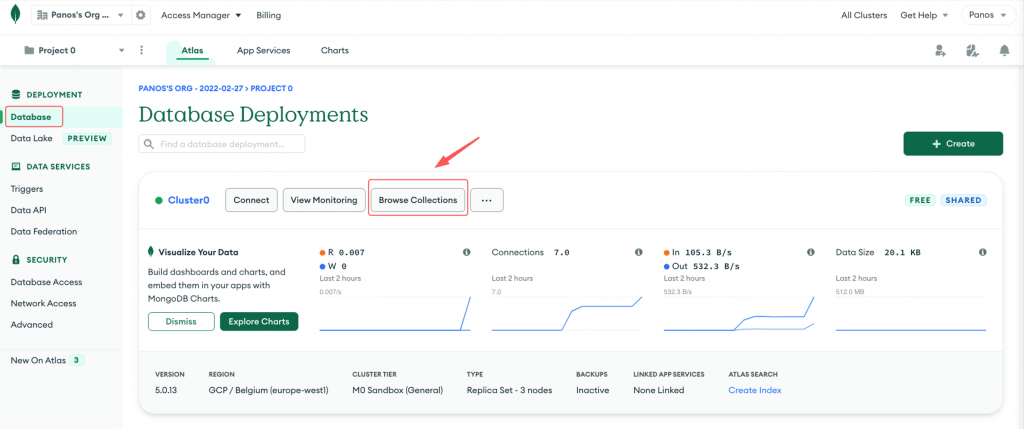1024x429 pixels.
Task: Open Network Access in the sidebar
Action: pos(43,303)
